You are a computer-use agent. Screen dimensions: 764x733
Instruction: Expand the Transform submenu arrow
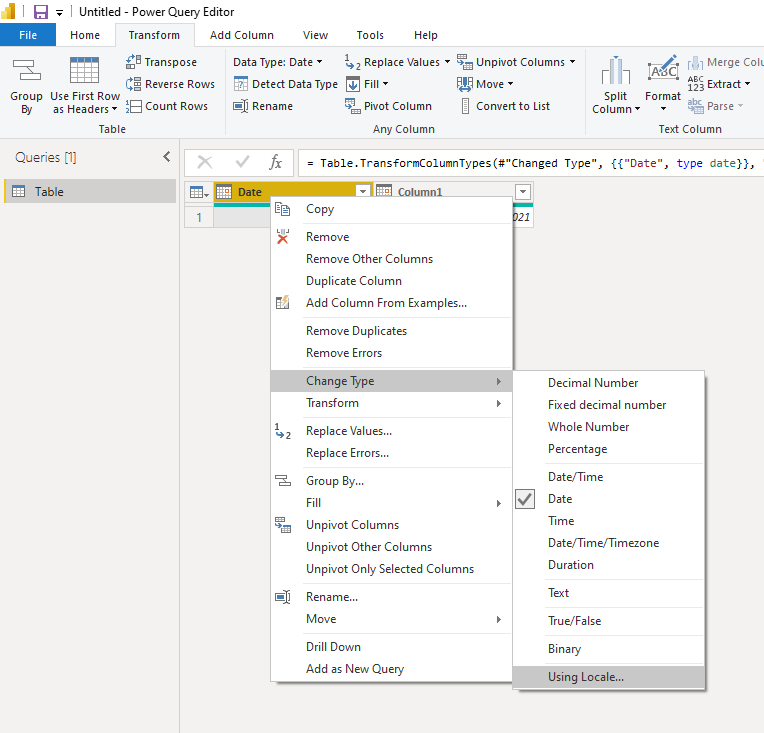click(498, 404)
